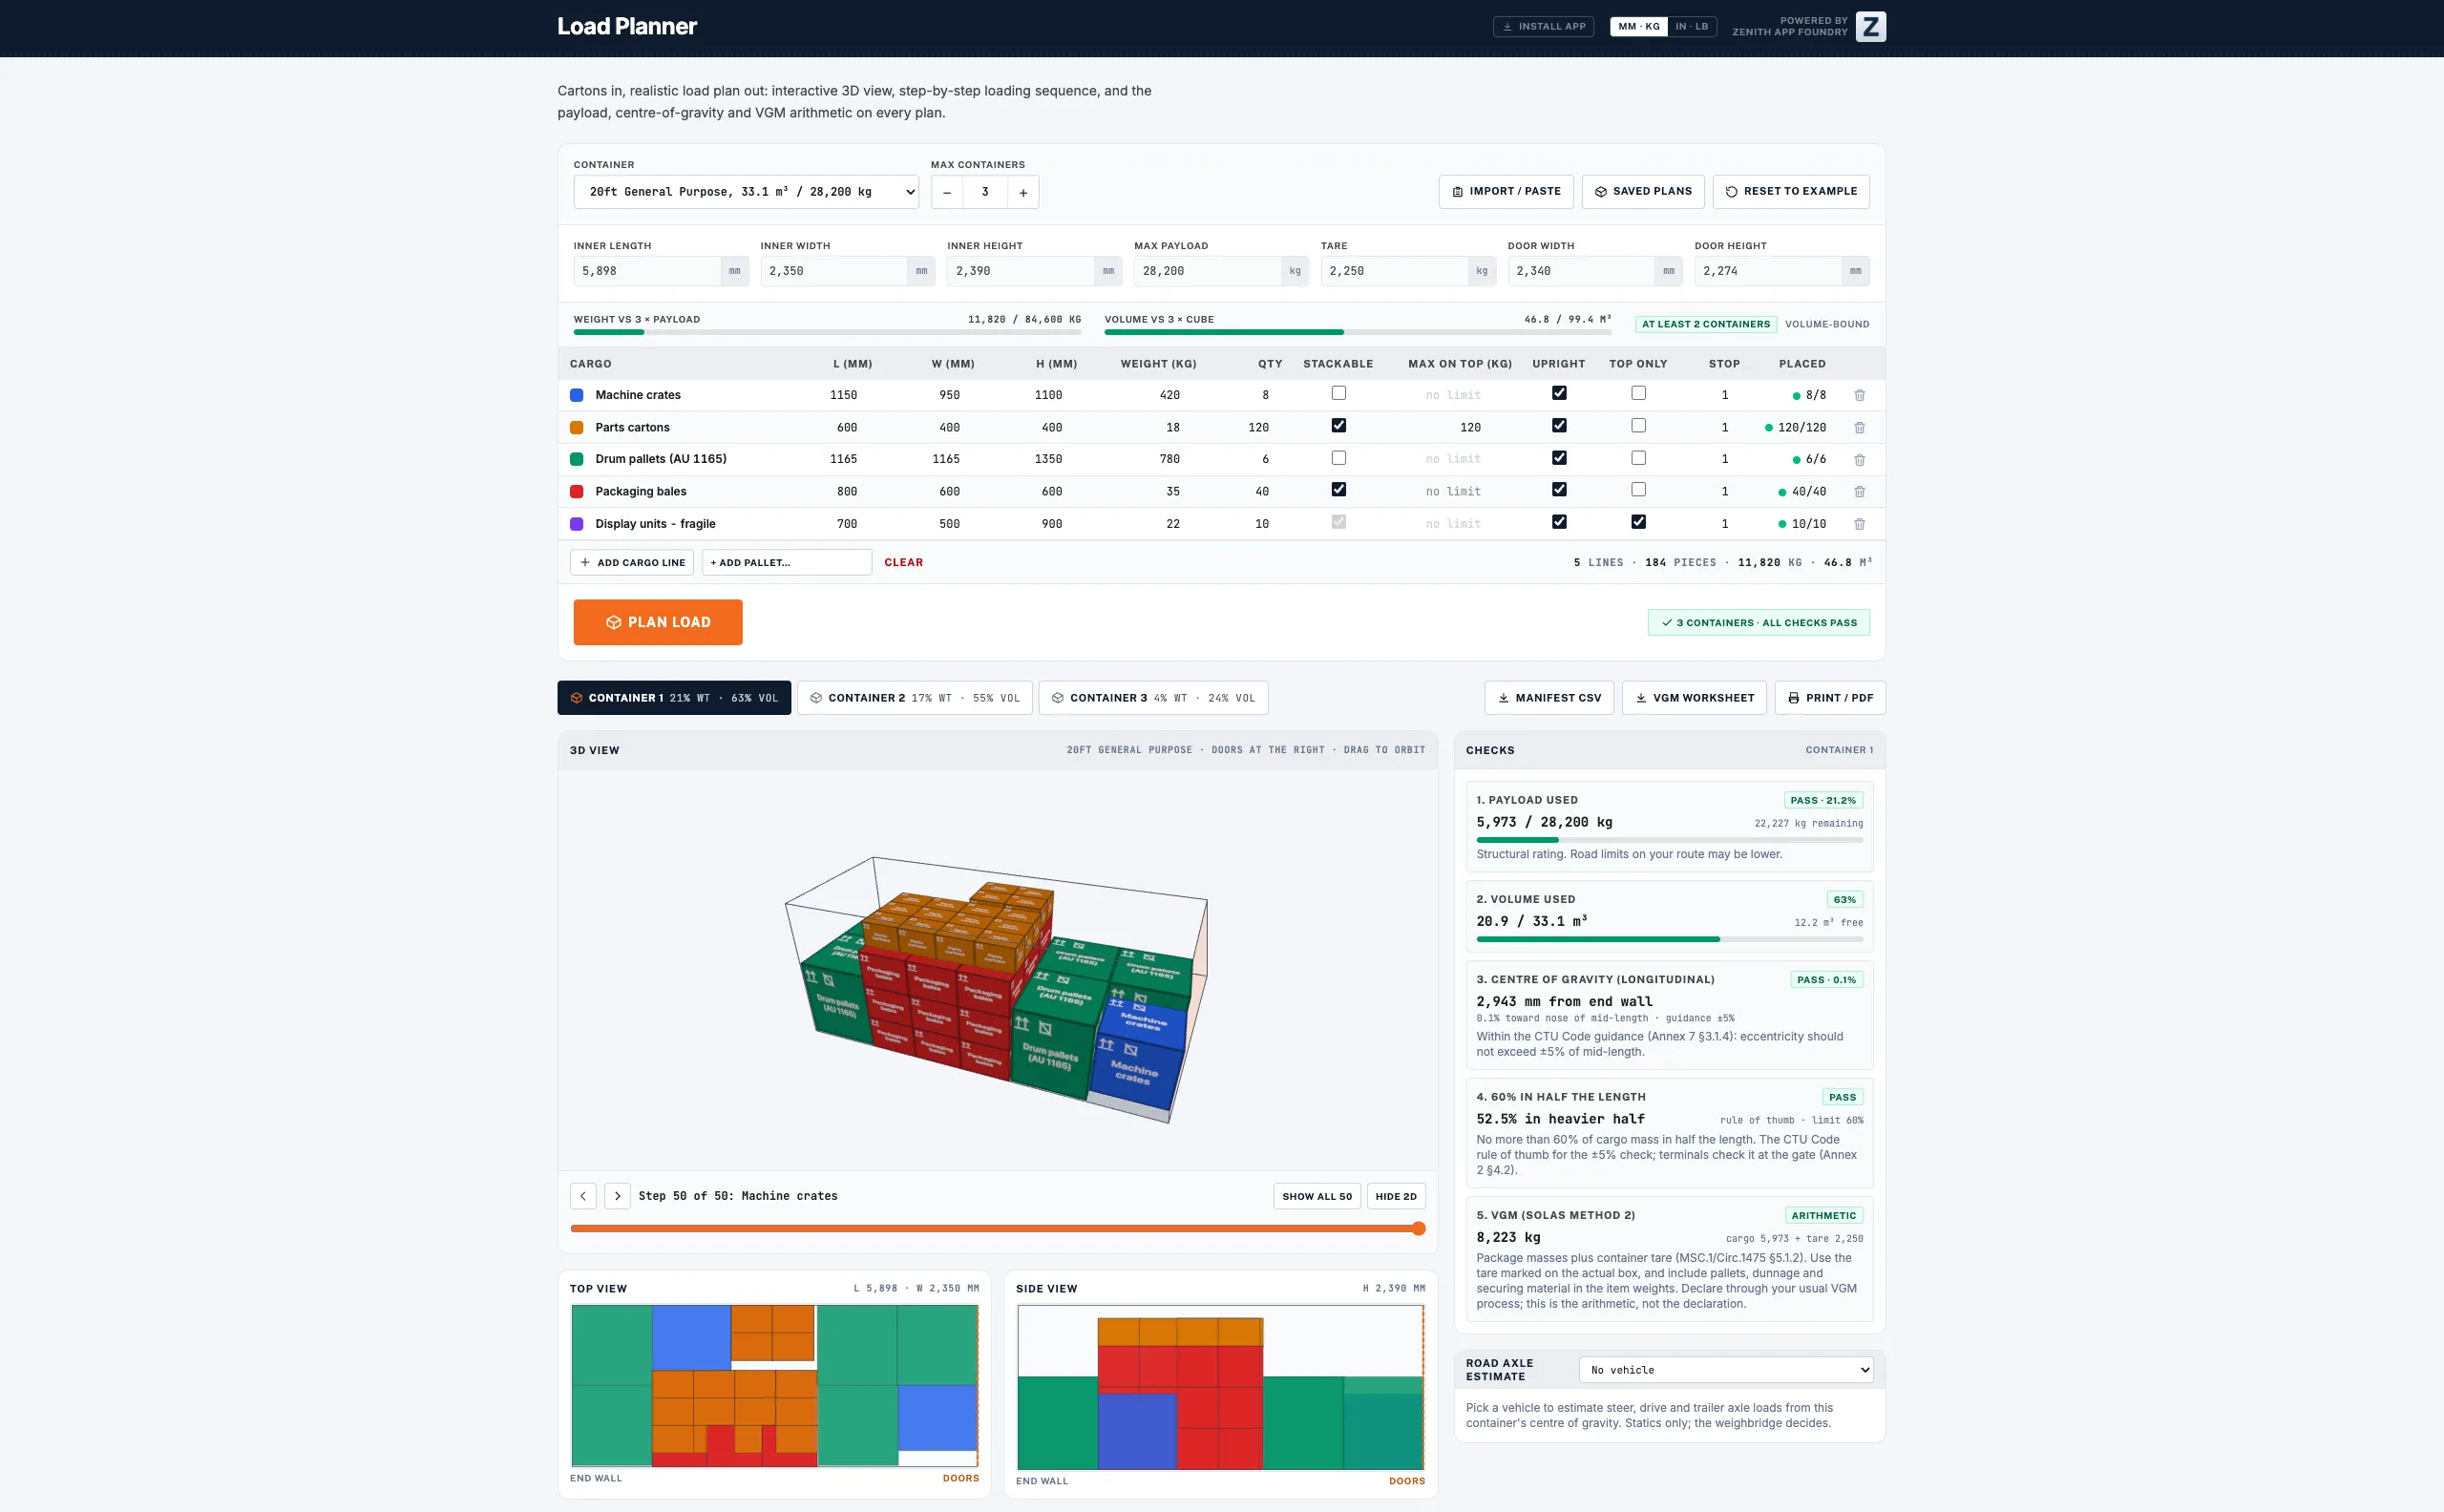Click the Max Payload input field
This screenshot has height=1512, width=2444.
coord(1207,271)
